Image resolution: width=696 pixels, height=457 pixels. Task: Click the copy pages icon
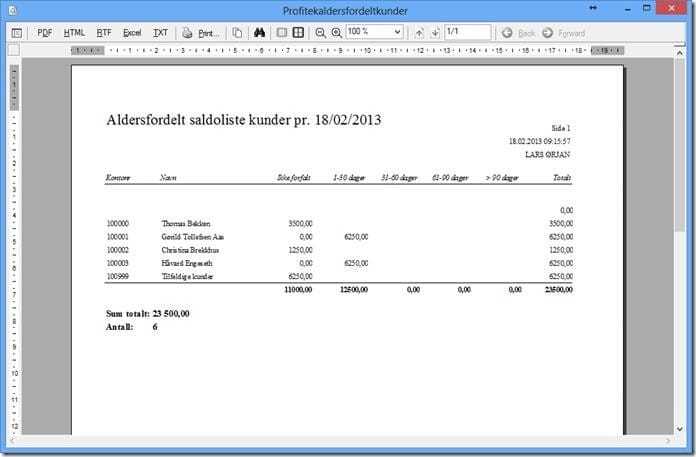coord(238,33)
